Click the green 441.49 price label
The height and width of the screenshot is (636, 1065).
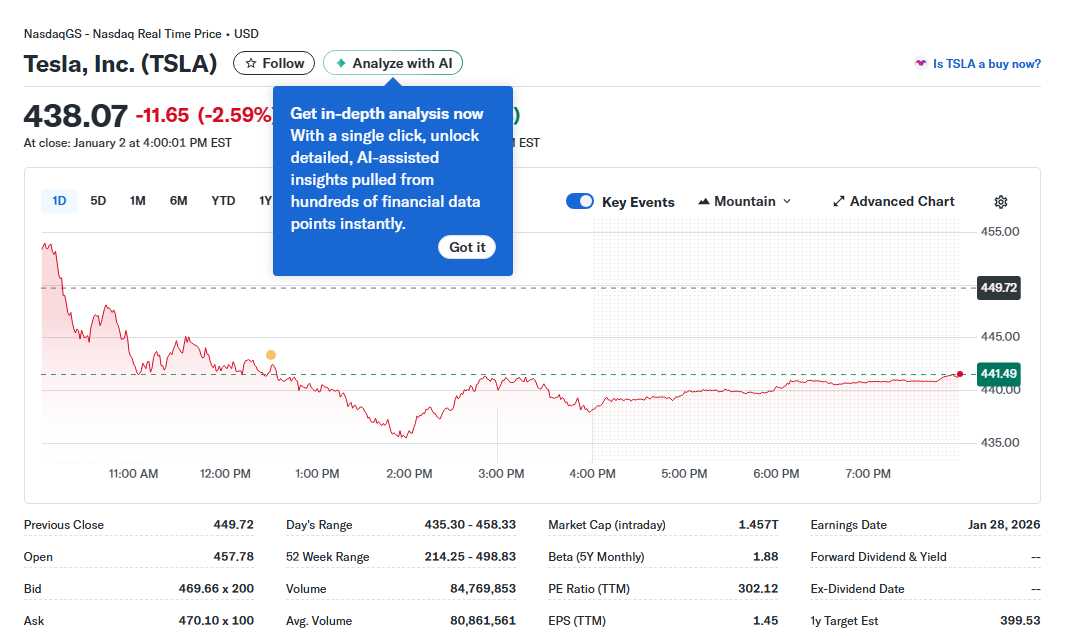click(998, 374)
